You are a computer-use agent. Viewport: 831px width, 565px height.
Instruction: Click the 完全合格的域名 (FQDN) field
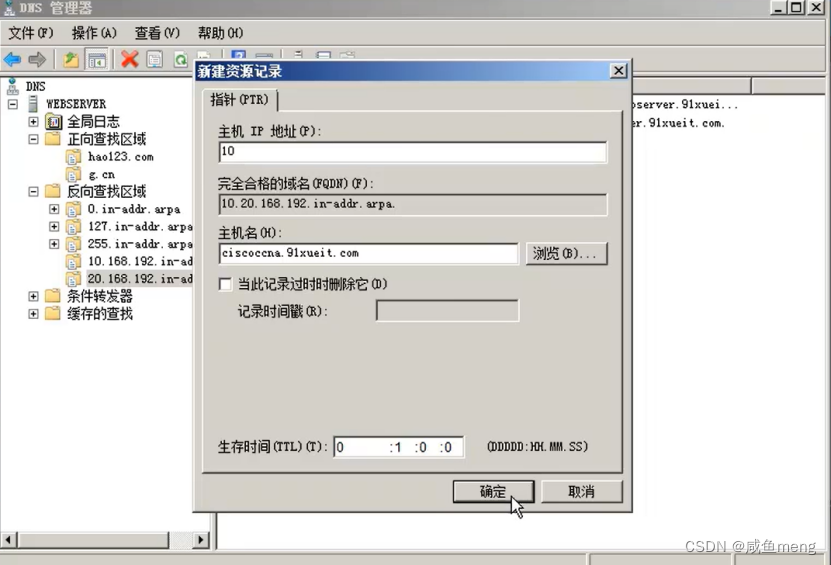(x=412, y=204)
